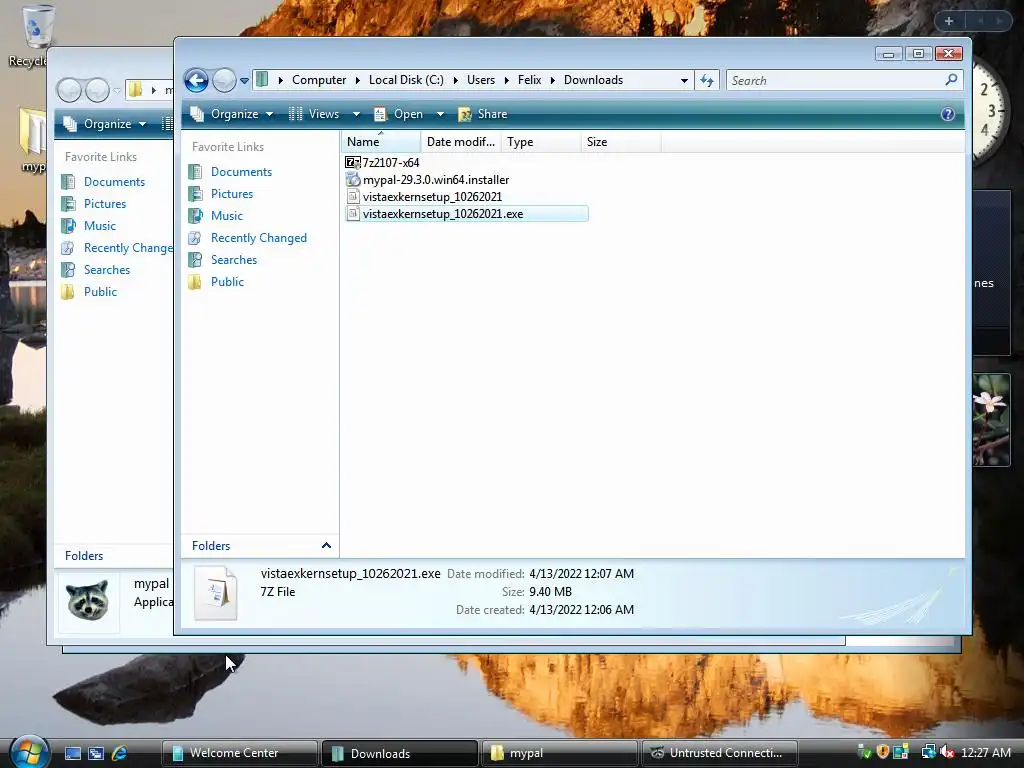
Task: Sort files by the Type column
Action: click(541, 142)
